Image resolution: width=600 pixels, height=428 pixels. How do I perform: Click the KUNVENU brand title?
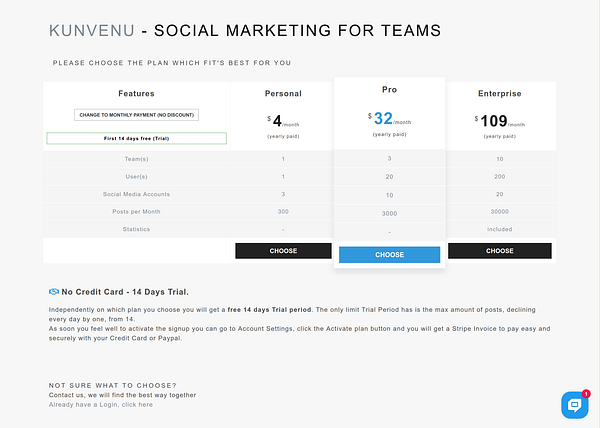92,31
